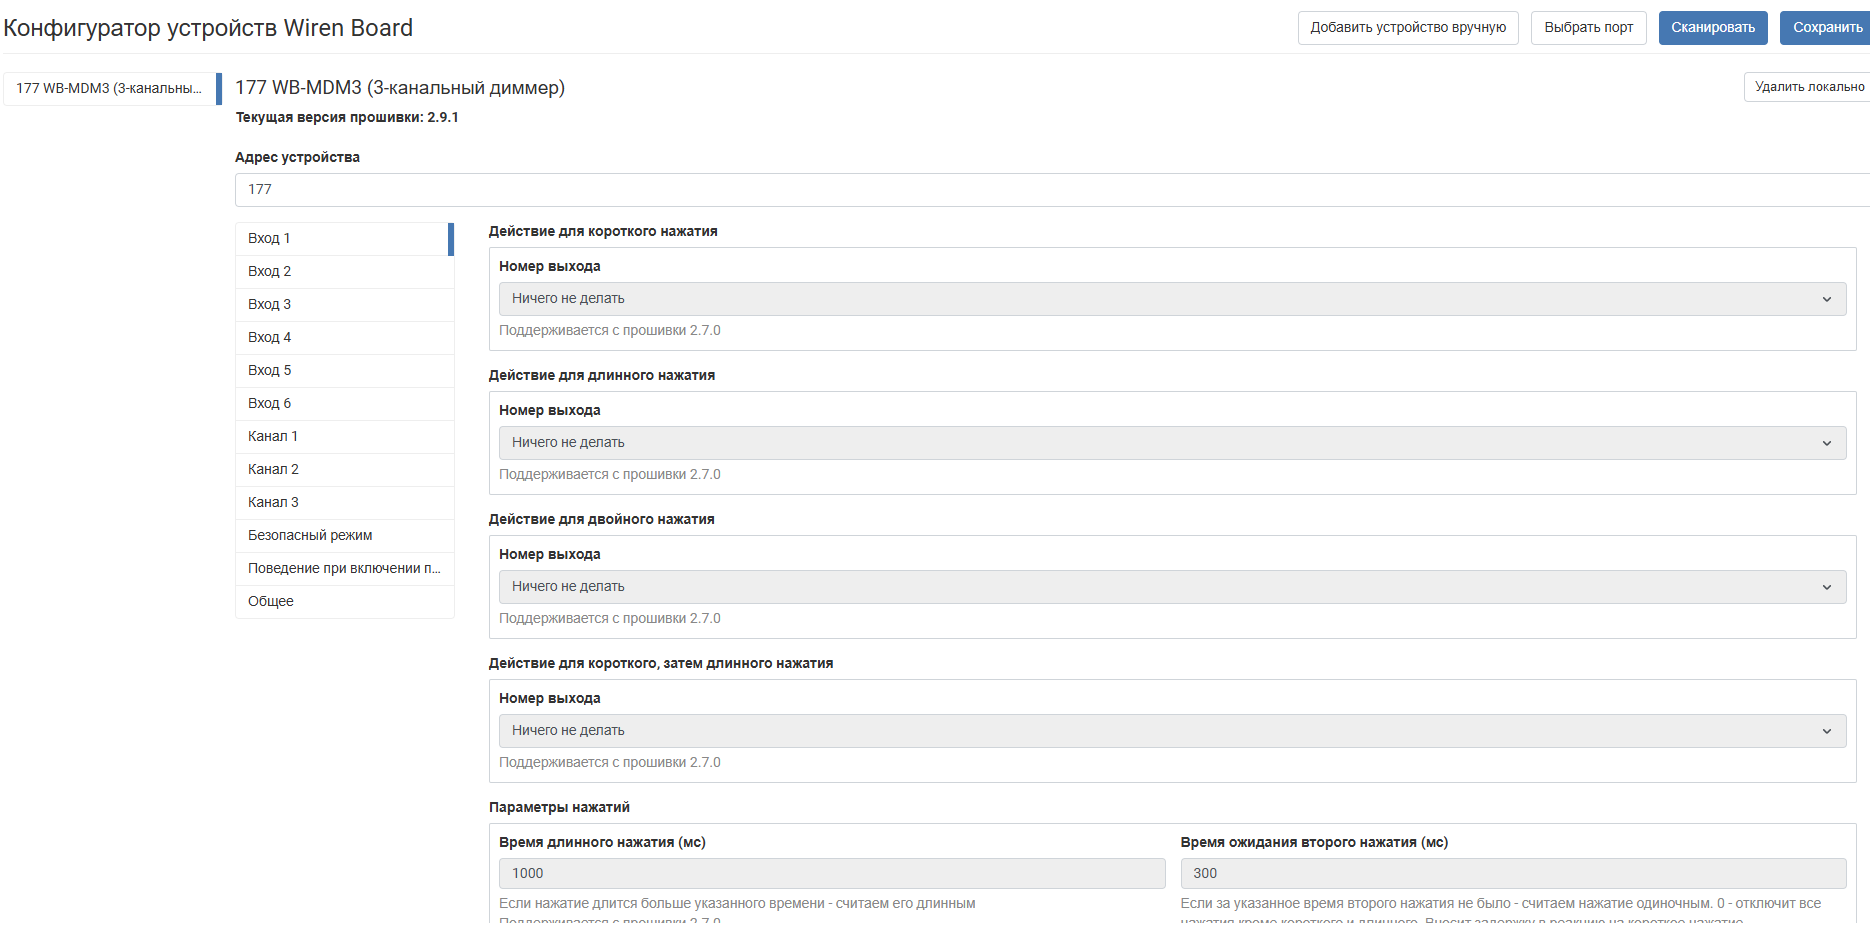
Task: Open the Выбрать порт dialog
Action: pos(1587,28)
